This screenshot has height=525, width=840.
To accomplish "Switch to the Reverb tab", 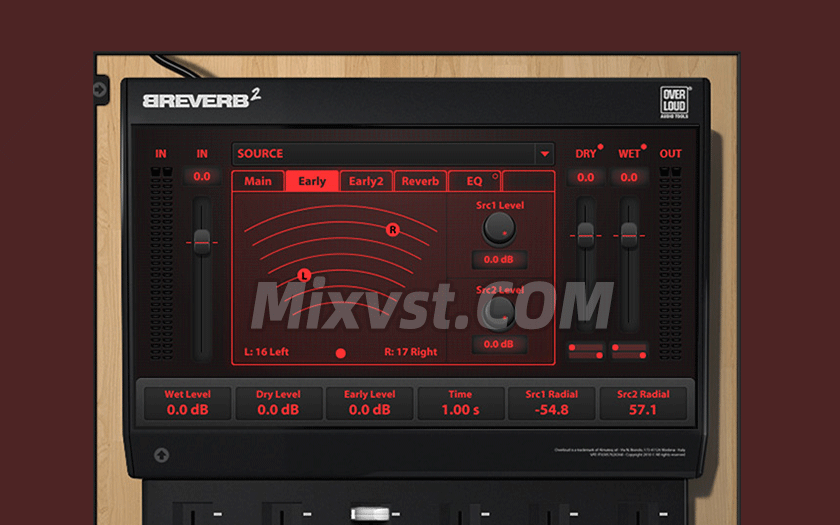I will click(420, 181).
